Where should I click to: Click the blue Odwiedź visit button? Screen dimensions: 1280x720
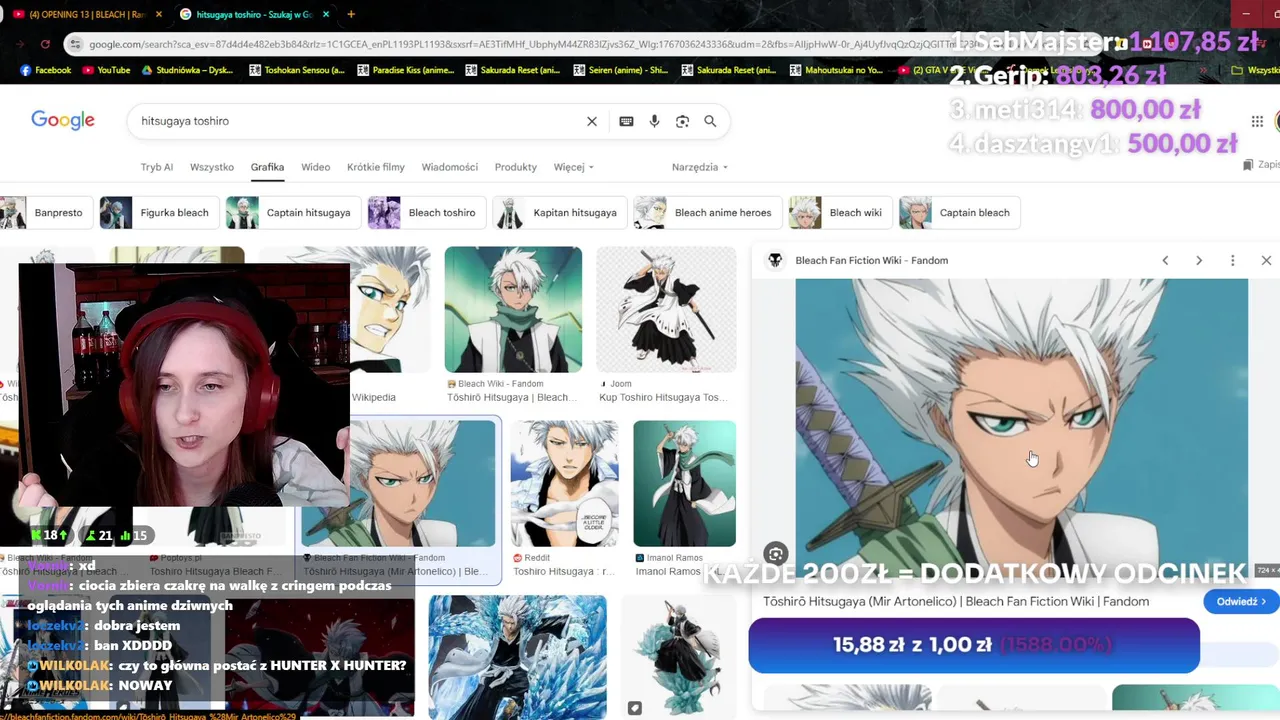pos(1241,601)
